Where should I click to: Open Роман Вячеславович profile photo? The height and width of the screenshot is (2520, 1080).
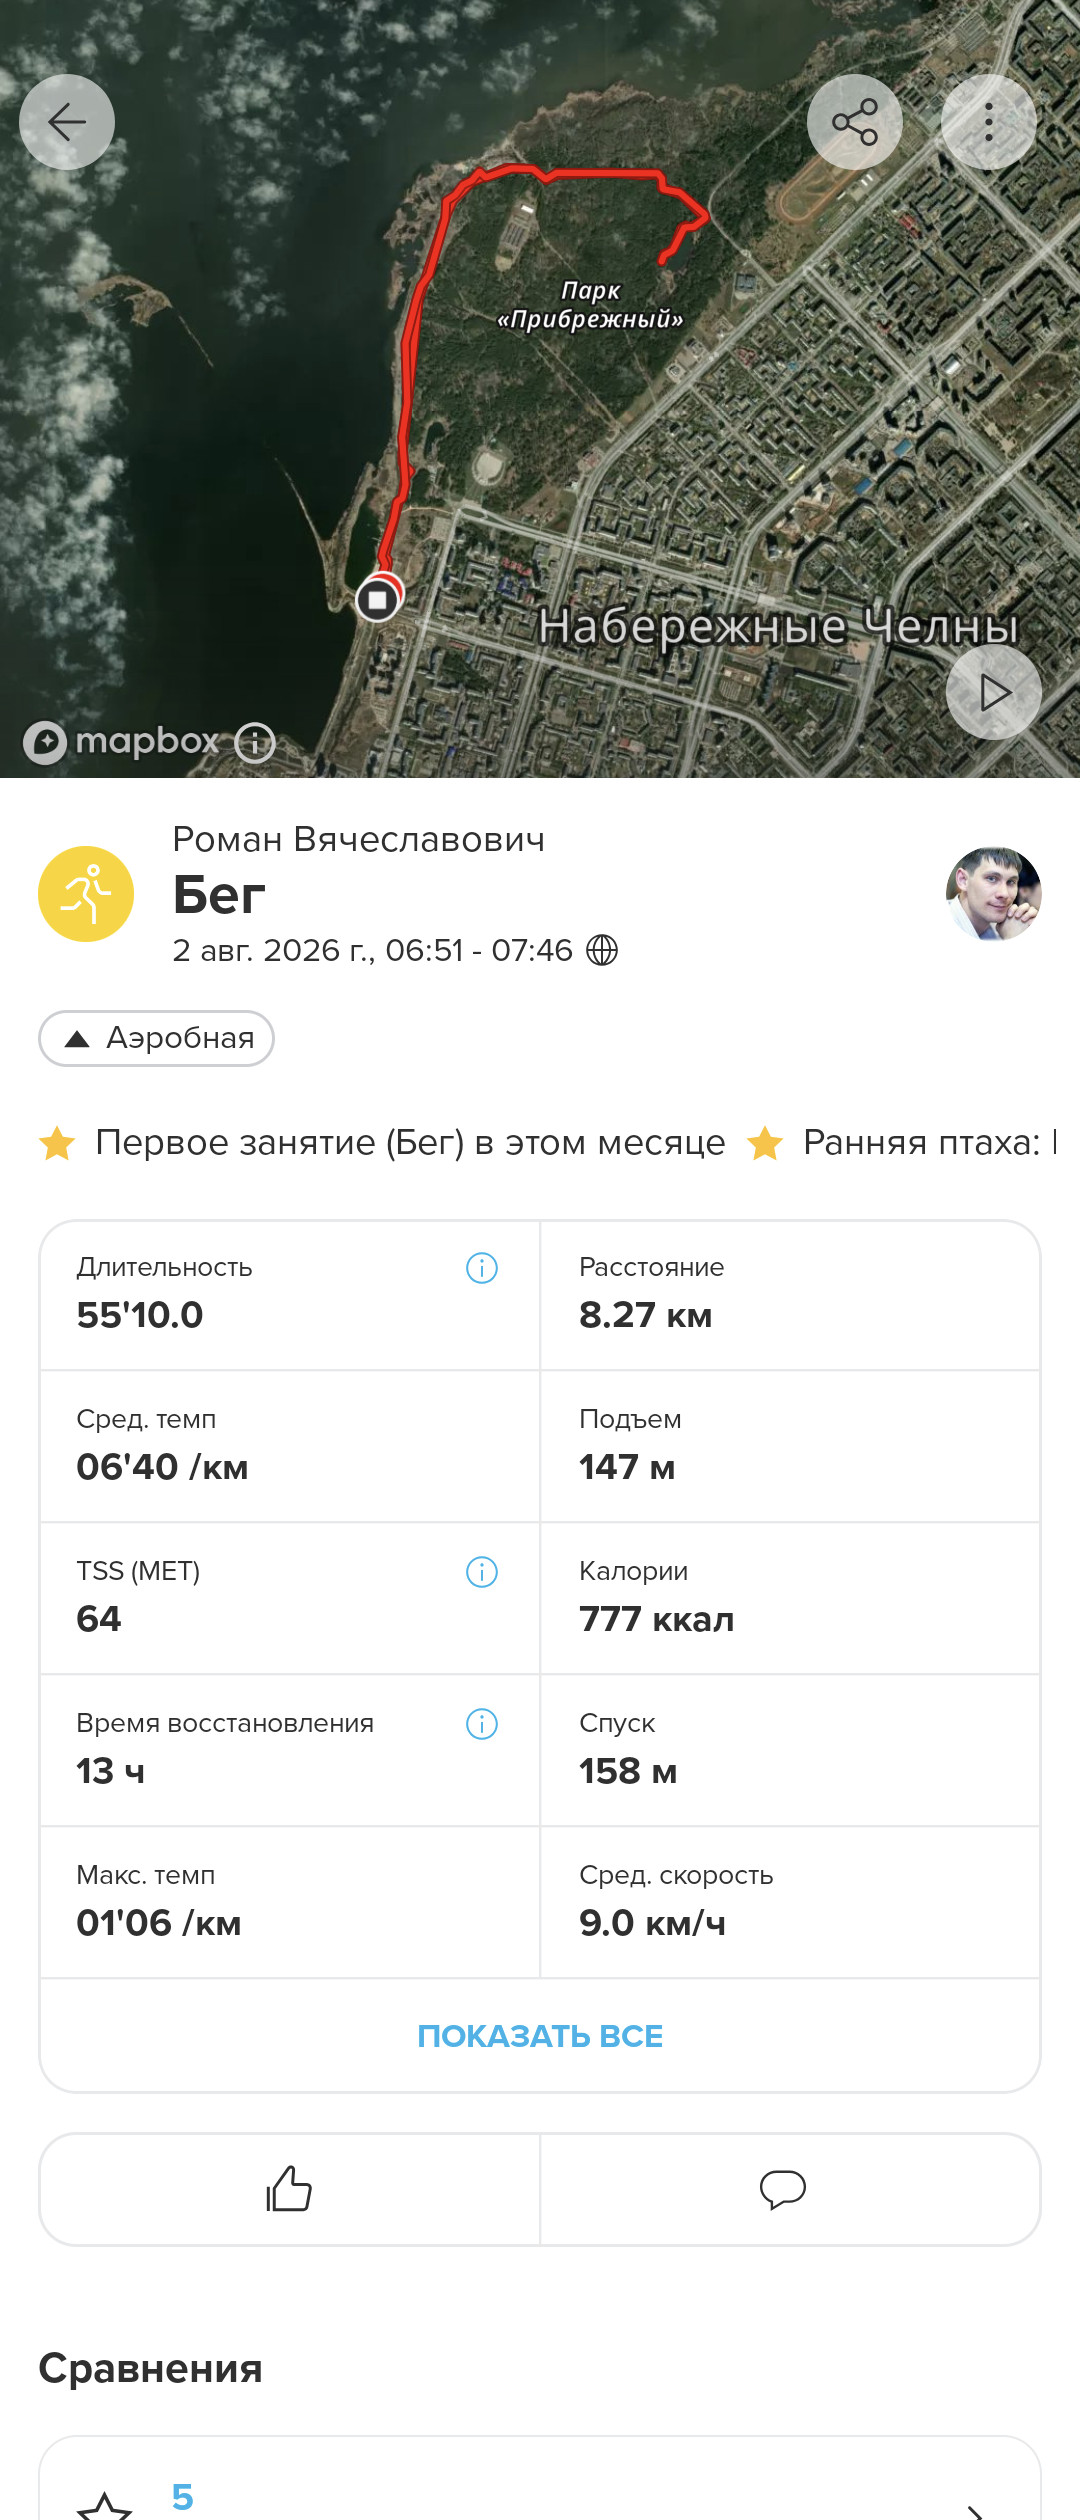[994, 894]
